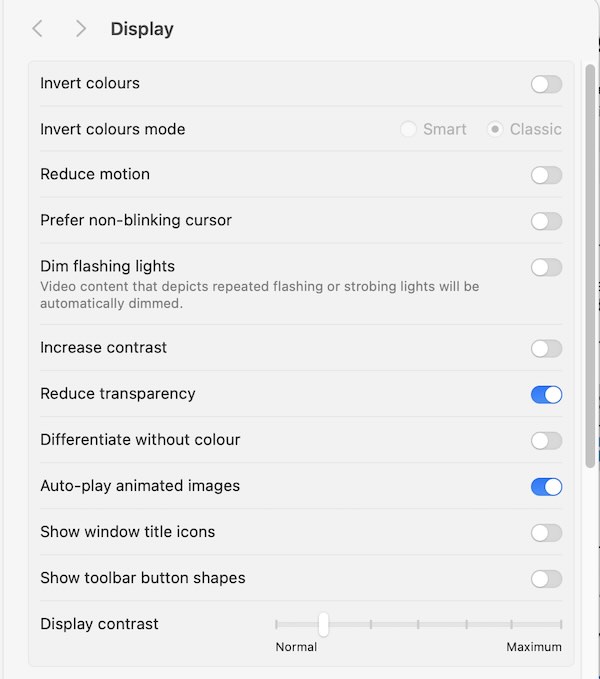Switch on Increase contrast
The image size is (600, 679).
click(546, 349)
